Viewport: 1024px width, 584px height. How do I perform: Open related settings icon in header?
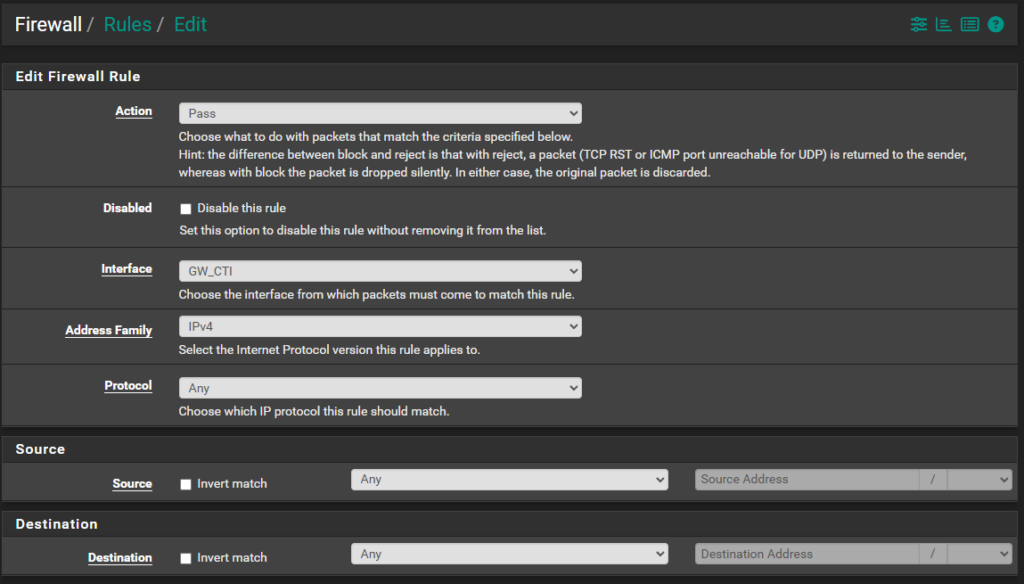[x=918, y=24]
